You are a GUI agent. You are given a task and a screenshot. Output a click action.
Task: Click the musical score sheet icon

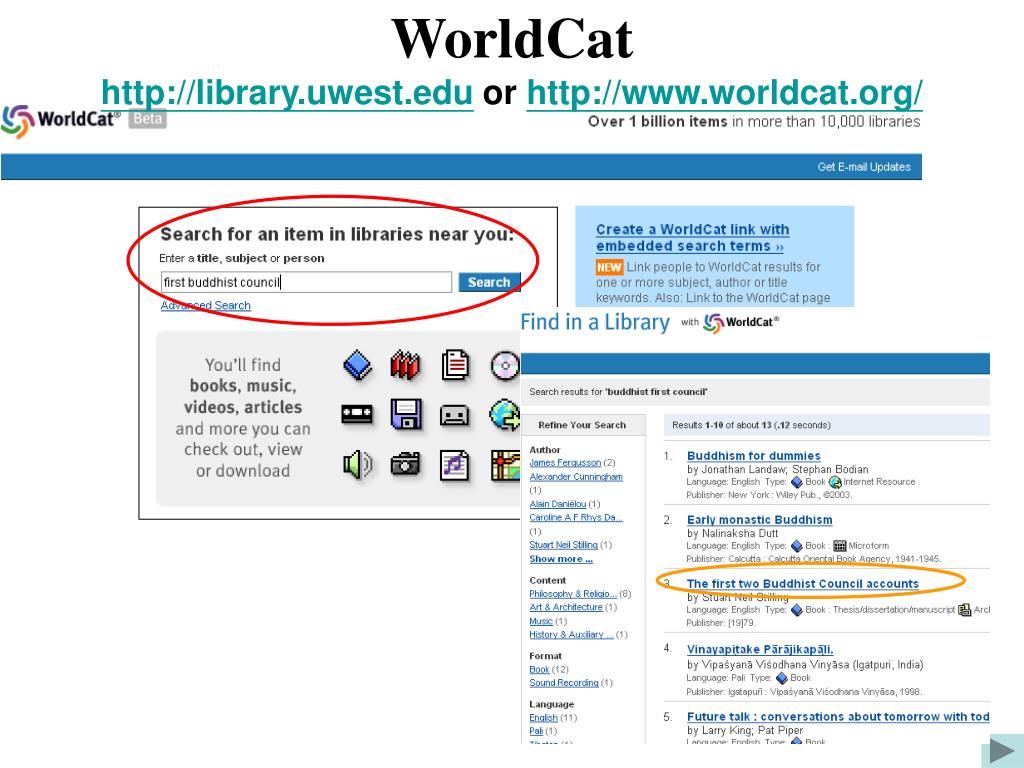coord(455,465)
